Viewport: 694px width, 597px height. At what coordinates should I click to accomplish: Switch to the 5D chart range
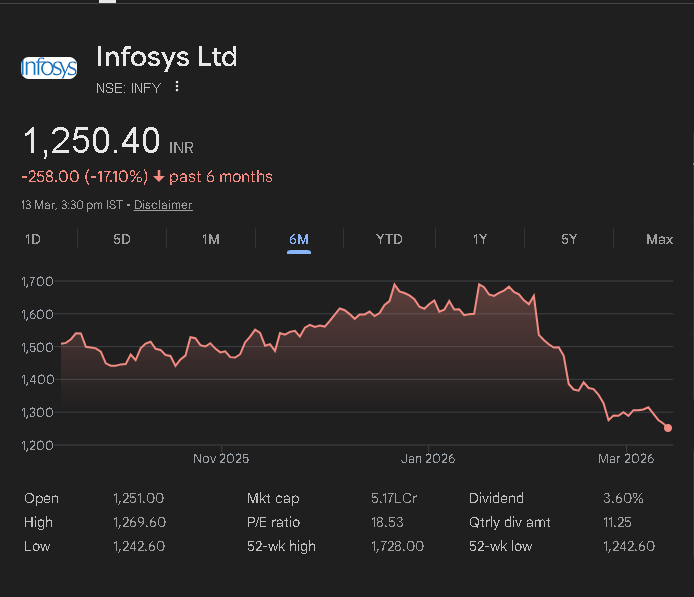pos(121,239)
